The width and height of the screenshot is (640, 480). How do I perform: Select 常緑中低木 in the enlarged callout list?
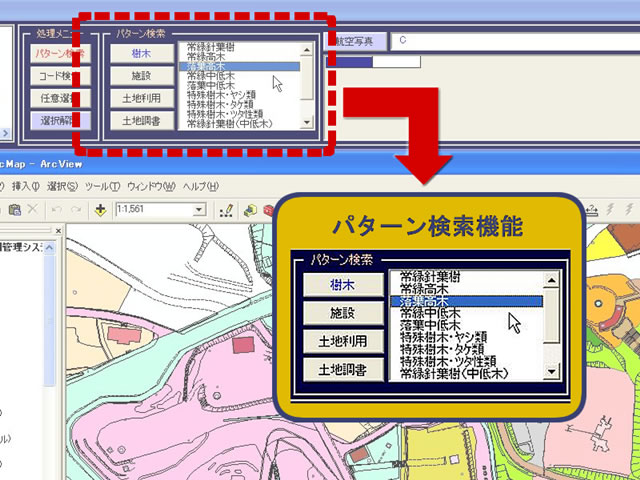point(430,313)
